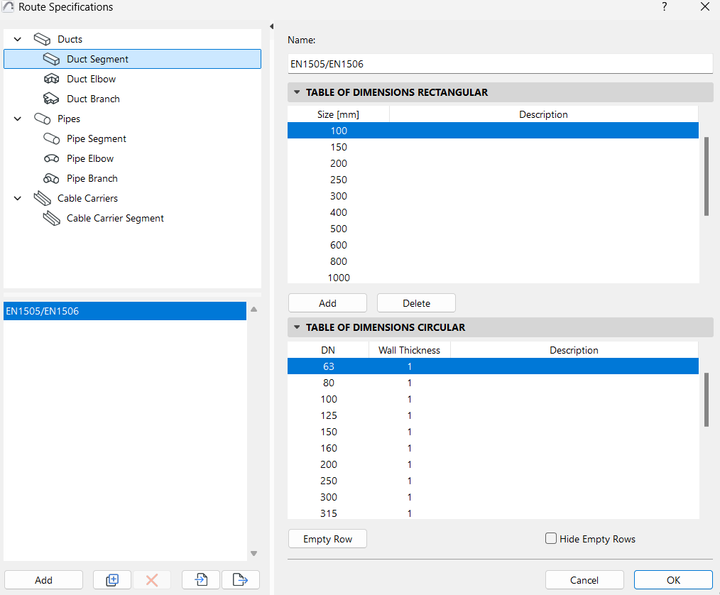Select circular DN row 160

tap(493, 448)
